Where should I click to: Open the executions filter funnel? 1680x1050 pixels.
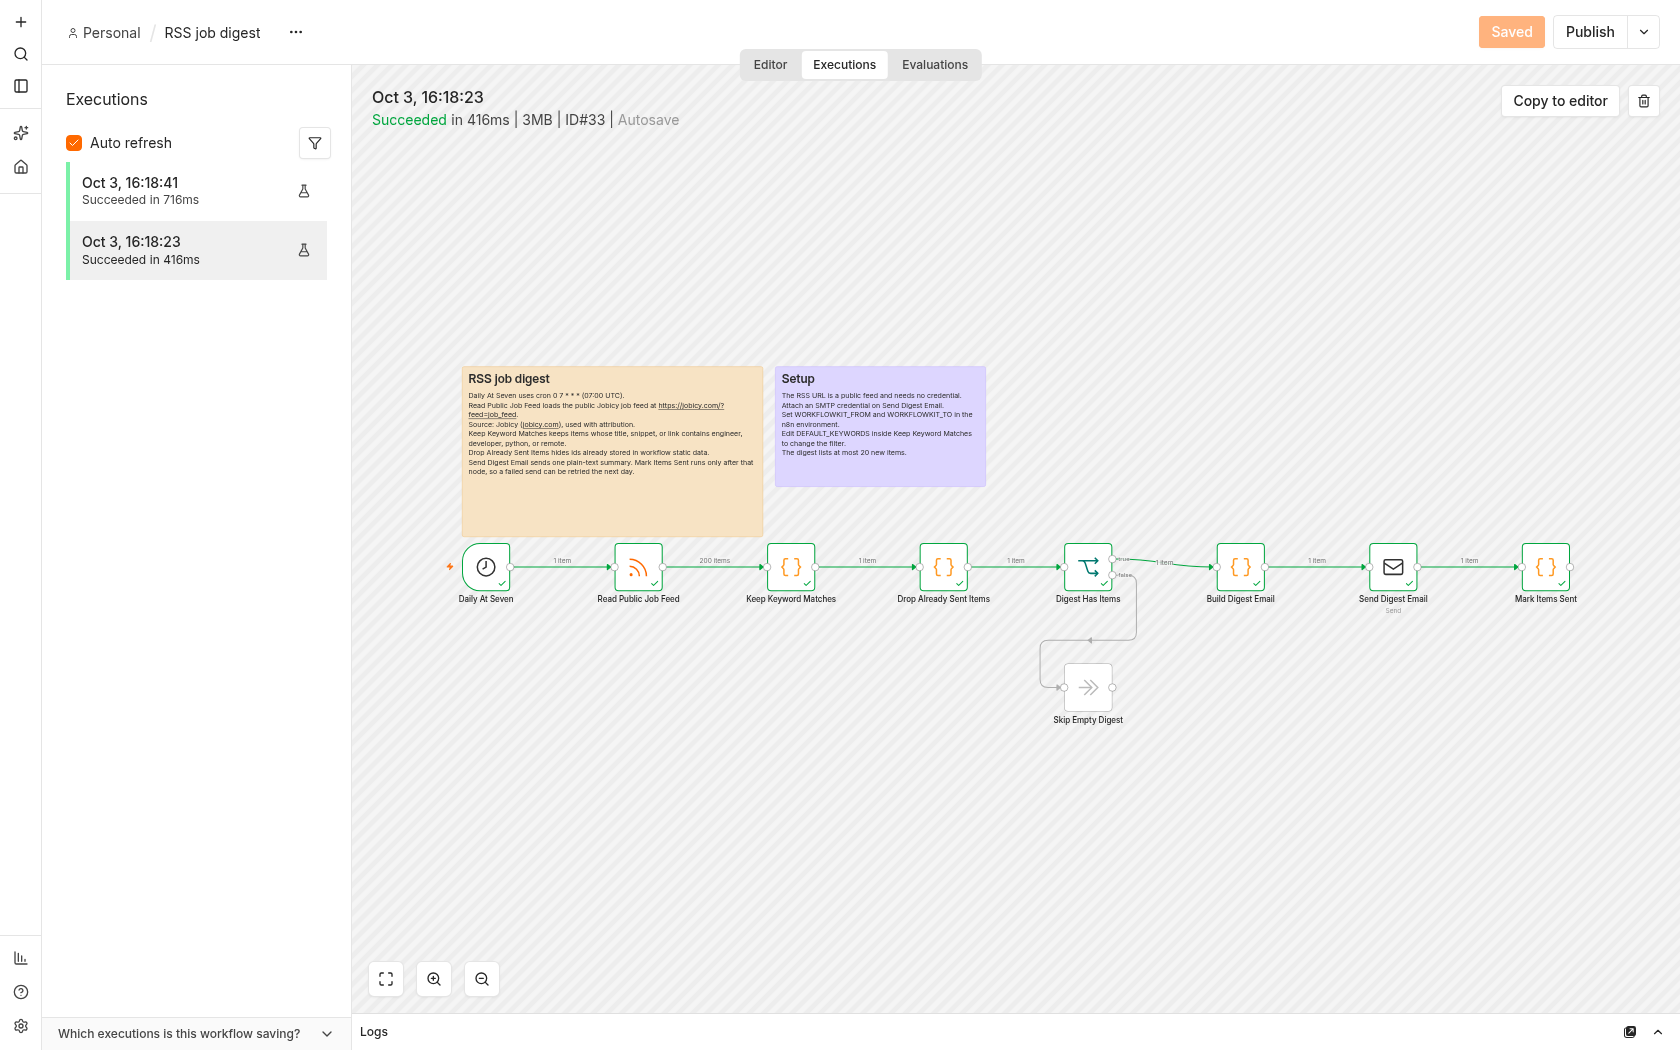coord(315,143)
